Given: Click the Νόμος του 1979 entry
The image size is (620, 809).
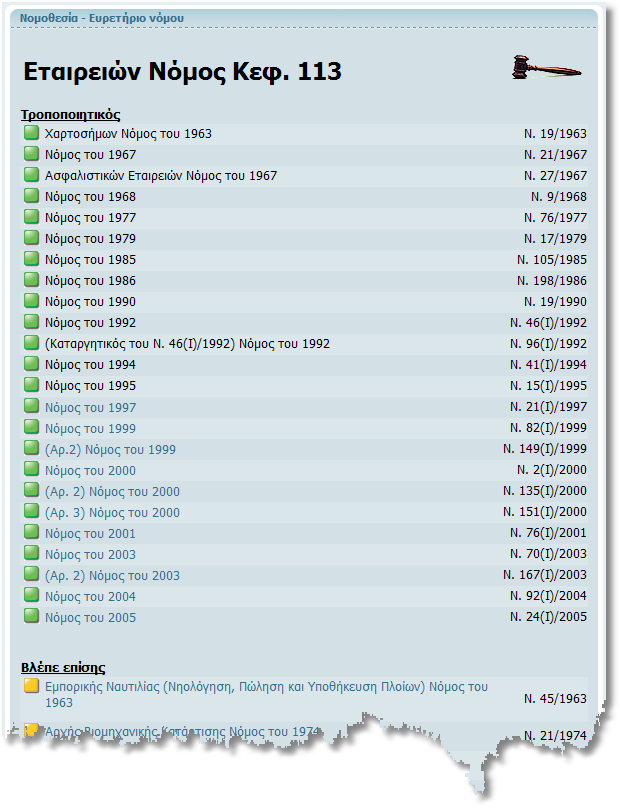Looking at the screenshot, I should click(90, 238).
